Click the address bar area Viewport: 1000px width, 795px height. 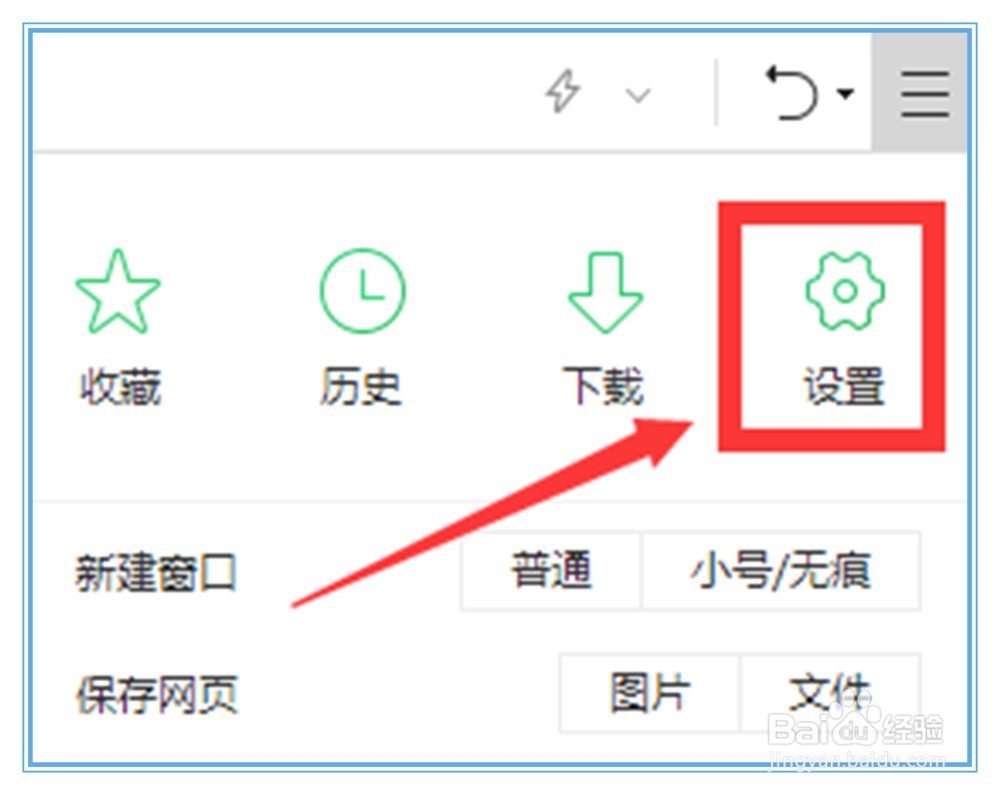[281, 92]
